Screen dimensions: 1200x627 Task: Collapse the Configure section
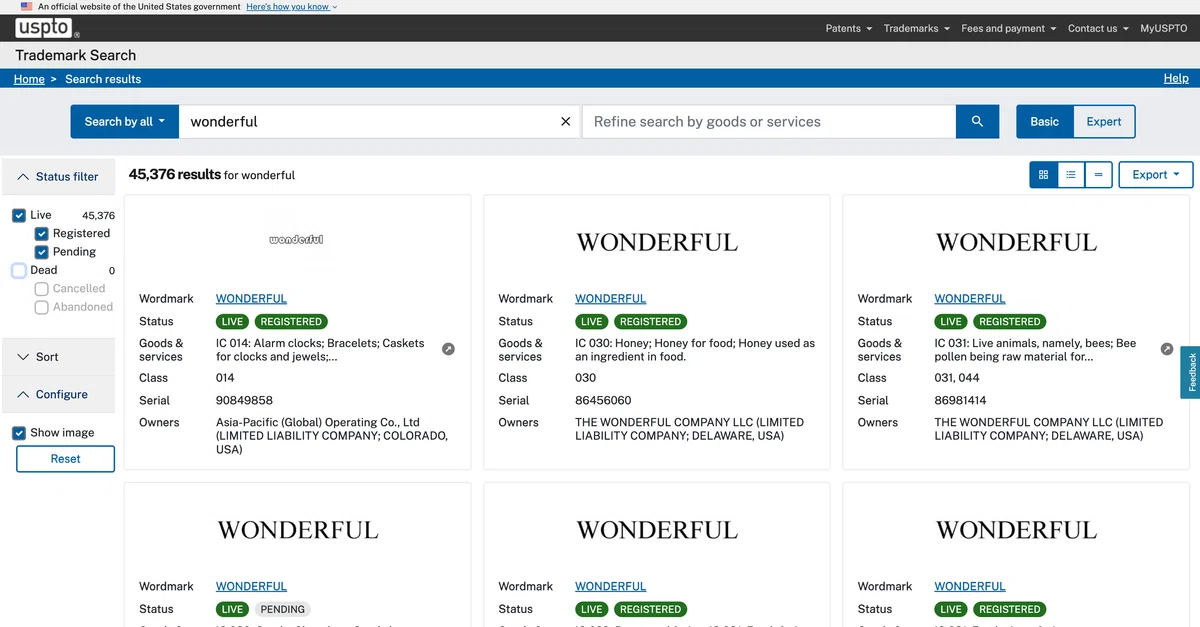point(58,394)
